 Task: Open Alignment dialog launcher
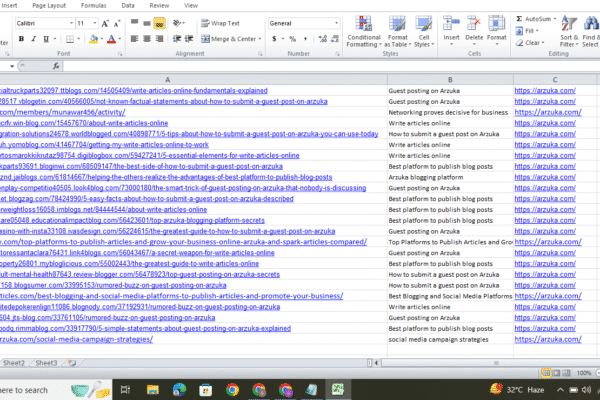click(x=260, y=54)
